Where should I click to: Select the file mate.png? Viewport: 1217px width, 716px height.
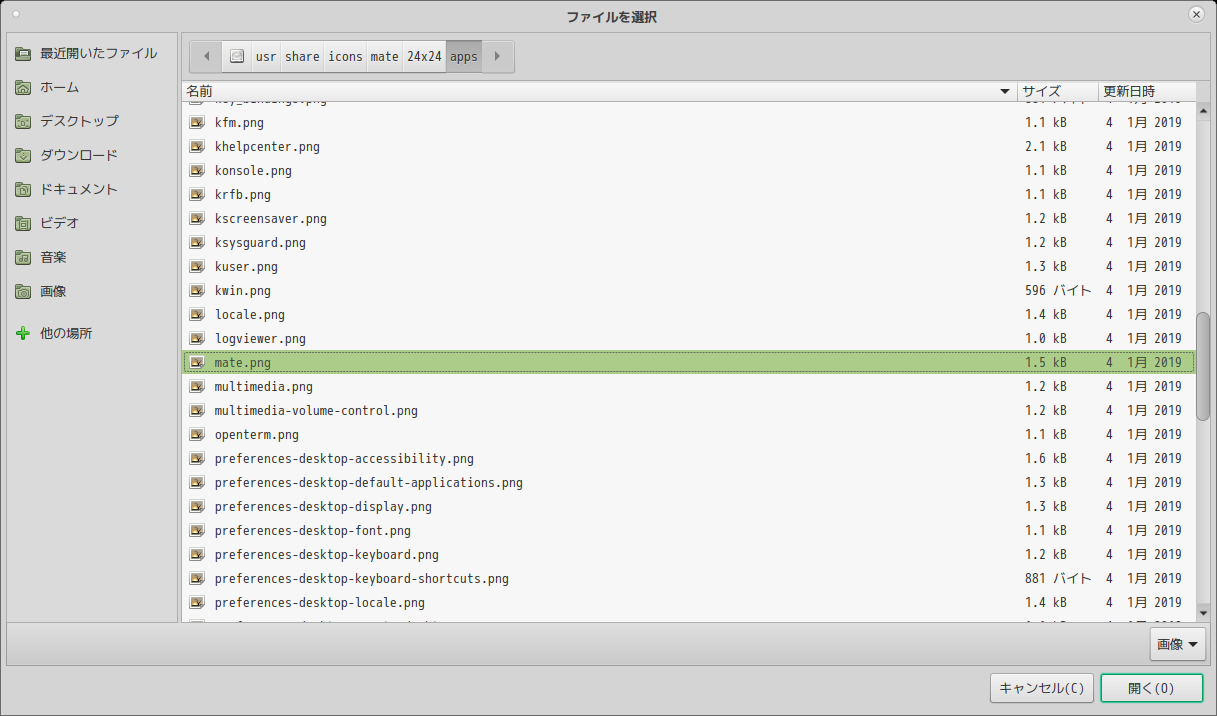[689, 363]
